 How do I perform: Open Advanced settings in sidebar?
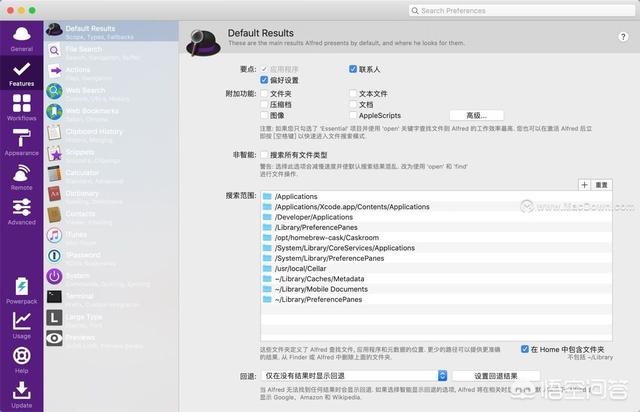(x=21, y=211)
